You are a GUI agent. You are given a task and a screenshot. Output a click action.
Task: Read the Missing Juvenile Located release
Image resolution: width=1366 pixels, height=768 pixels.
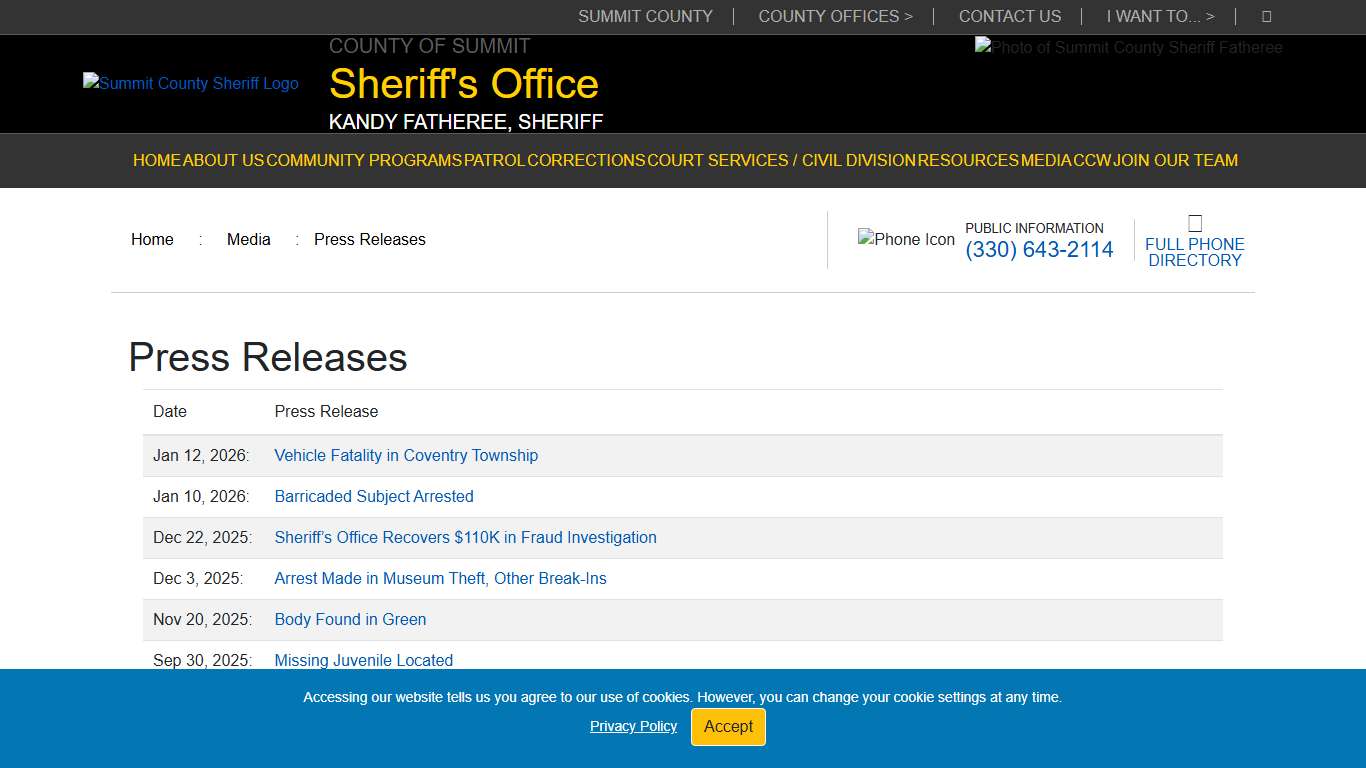click(x=363, y=660)
